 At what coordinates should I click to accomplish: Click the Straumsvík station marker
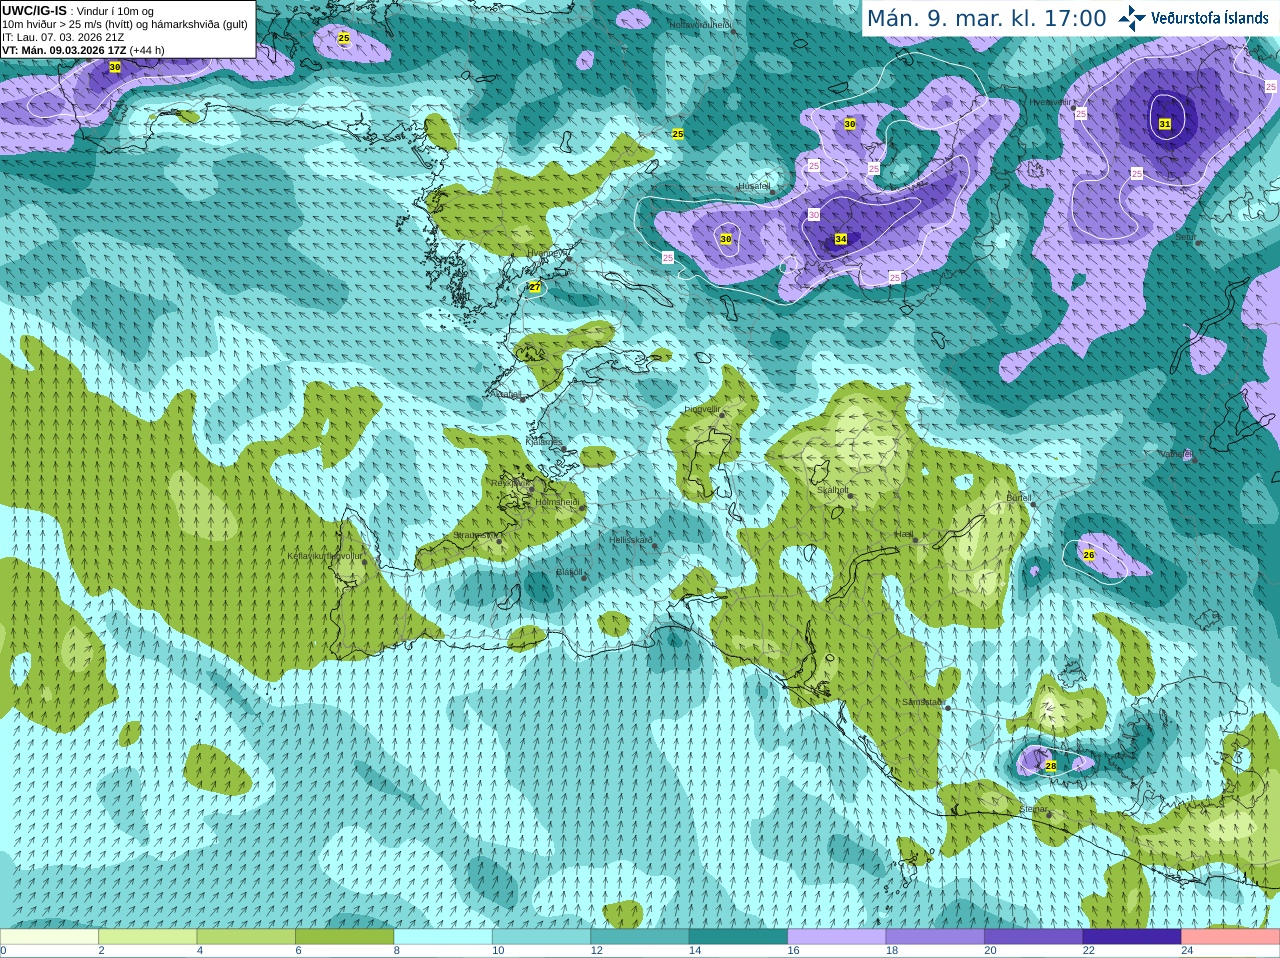(x=499, y=541)
